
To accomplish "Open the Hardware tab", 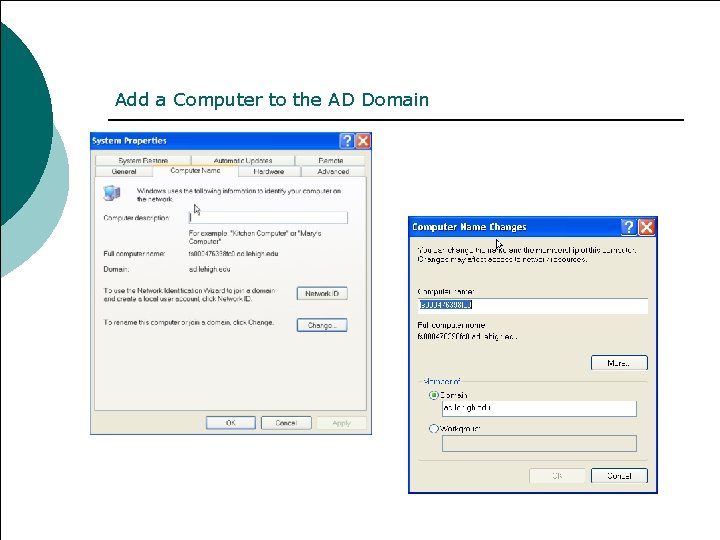I will click(269, 171).
